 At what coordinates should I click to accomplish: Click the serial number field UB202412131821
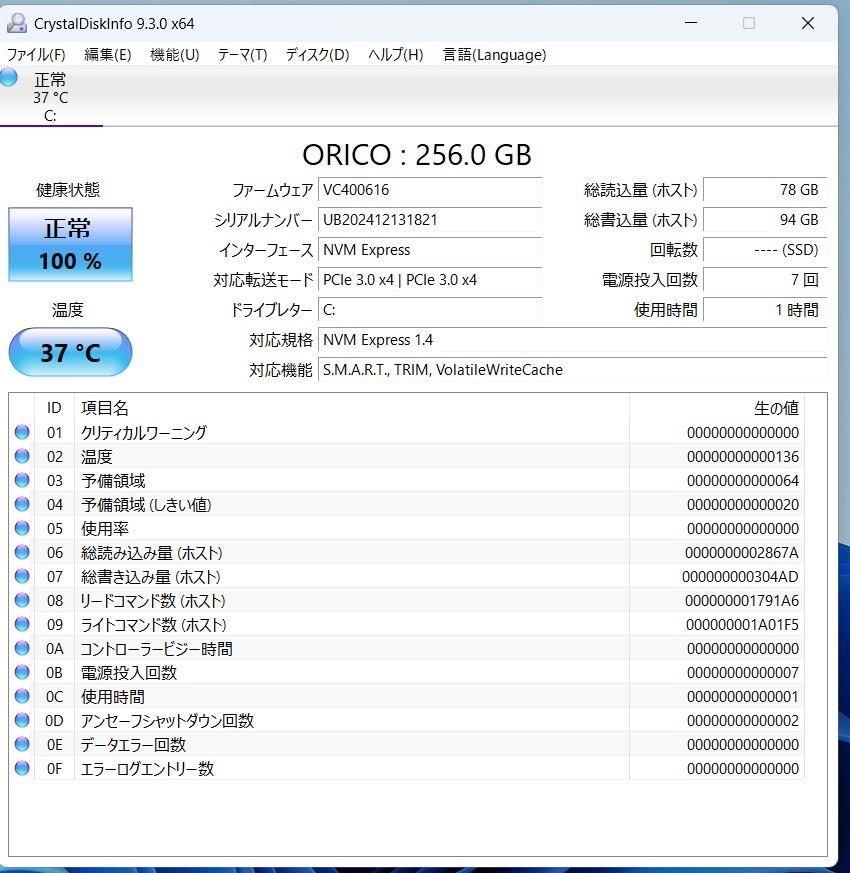coord(430,220)
